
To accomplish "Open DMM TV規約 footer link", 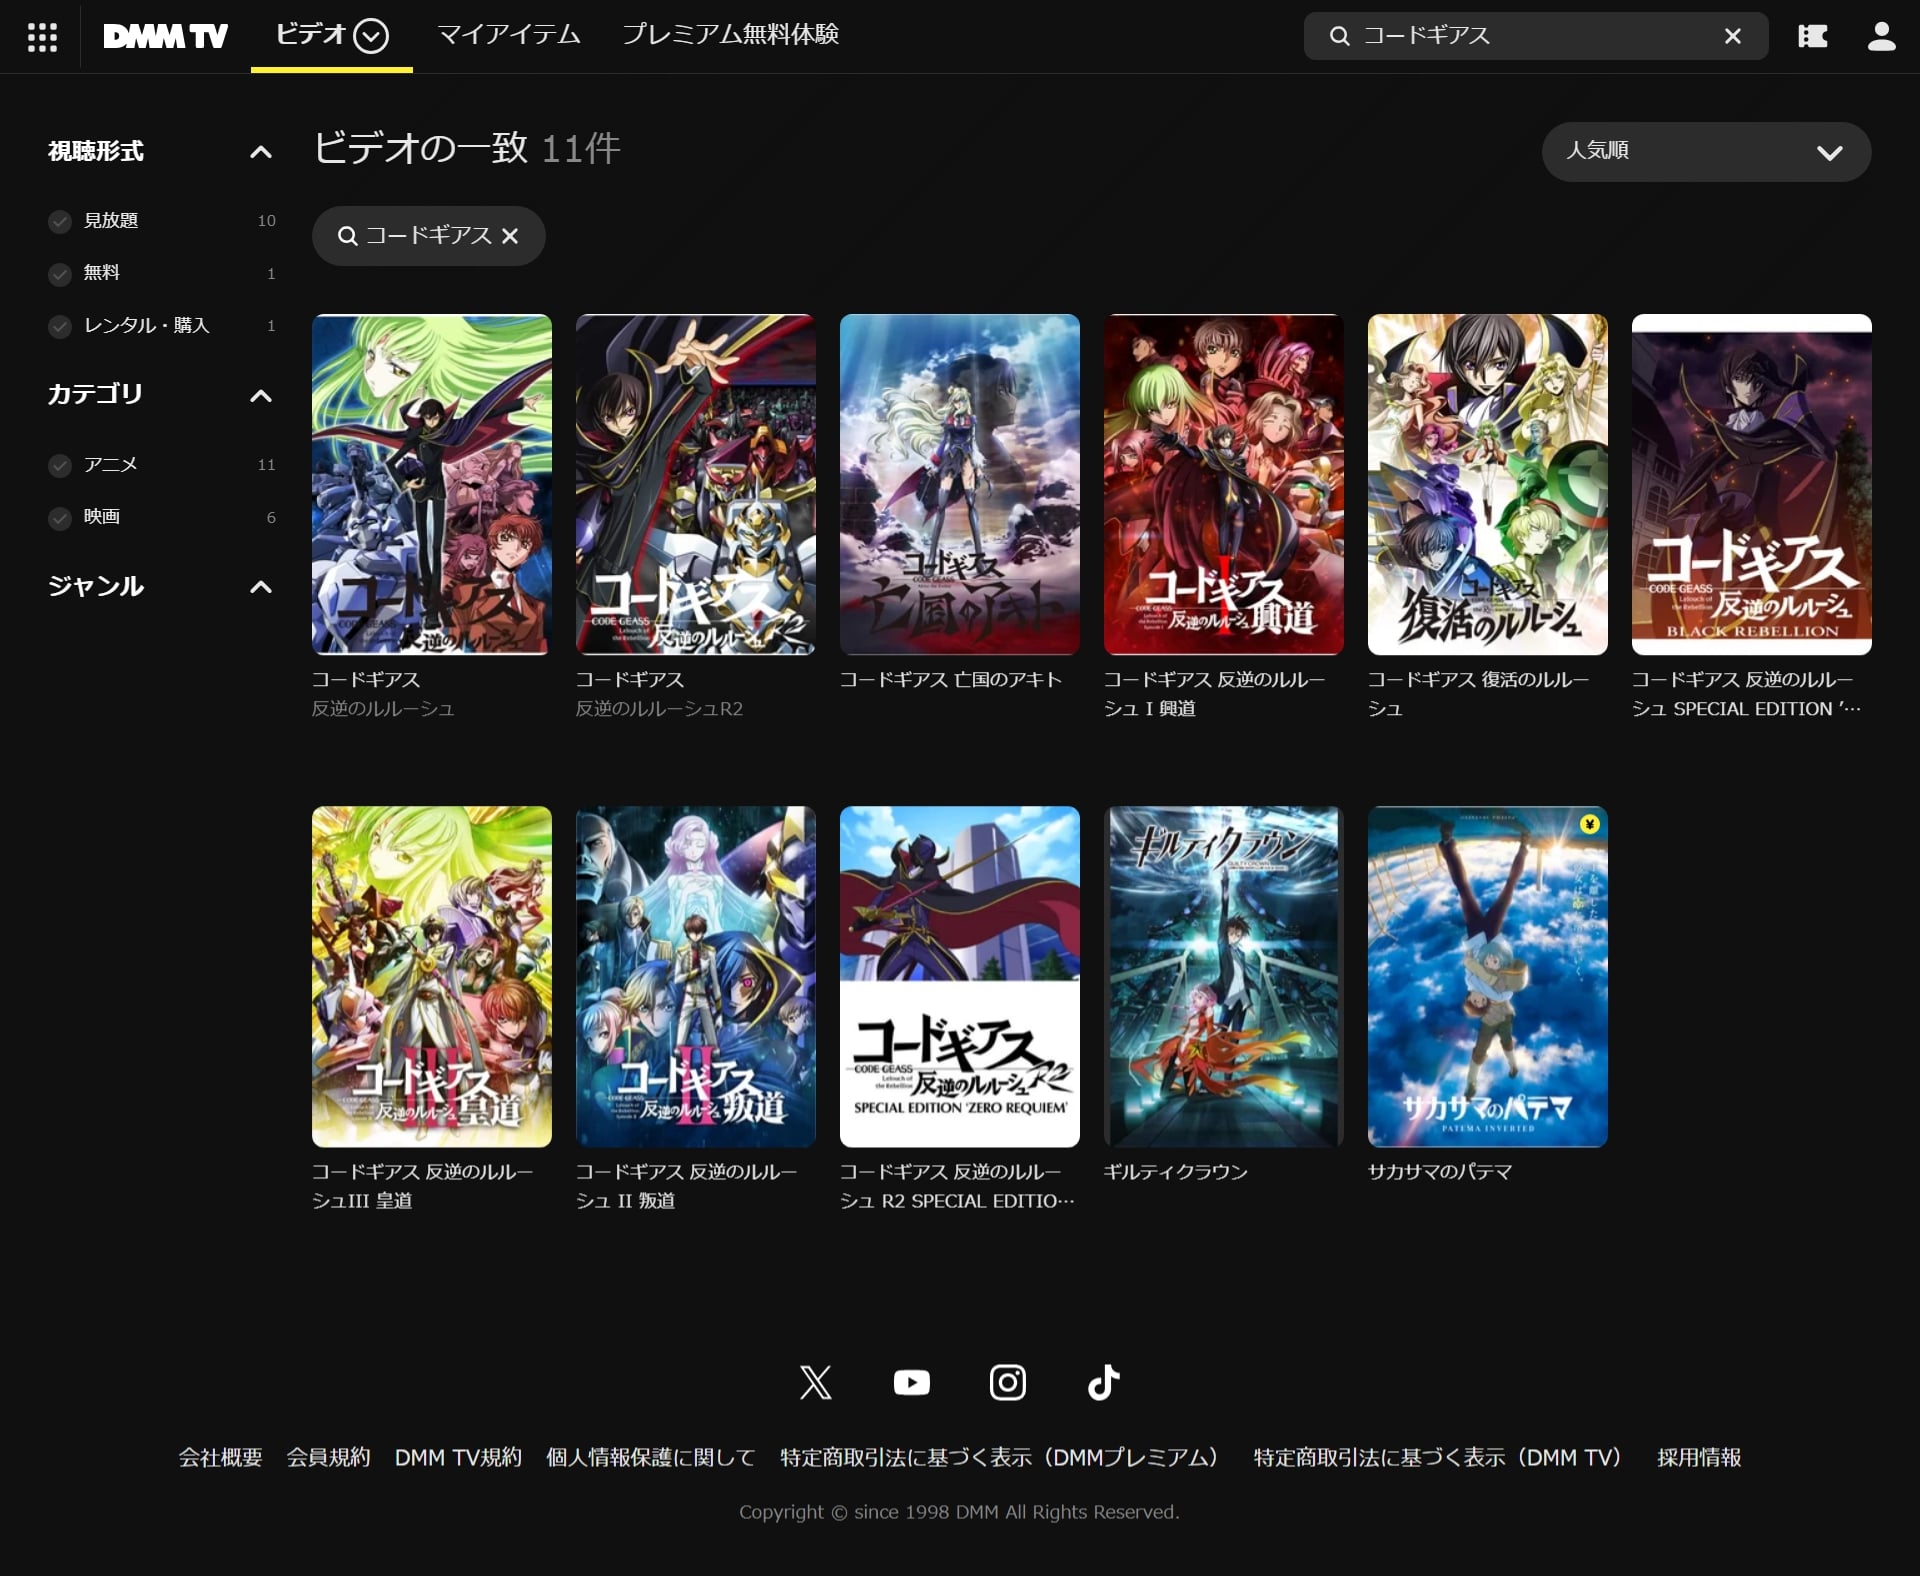I will (x=458, y=1458).
